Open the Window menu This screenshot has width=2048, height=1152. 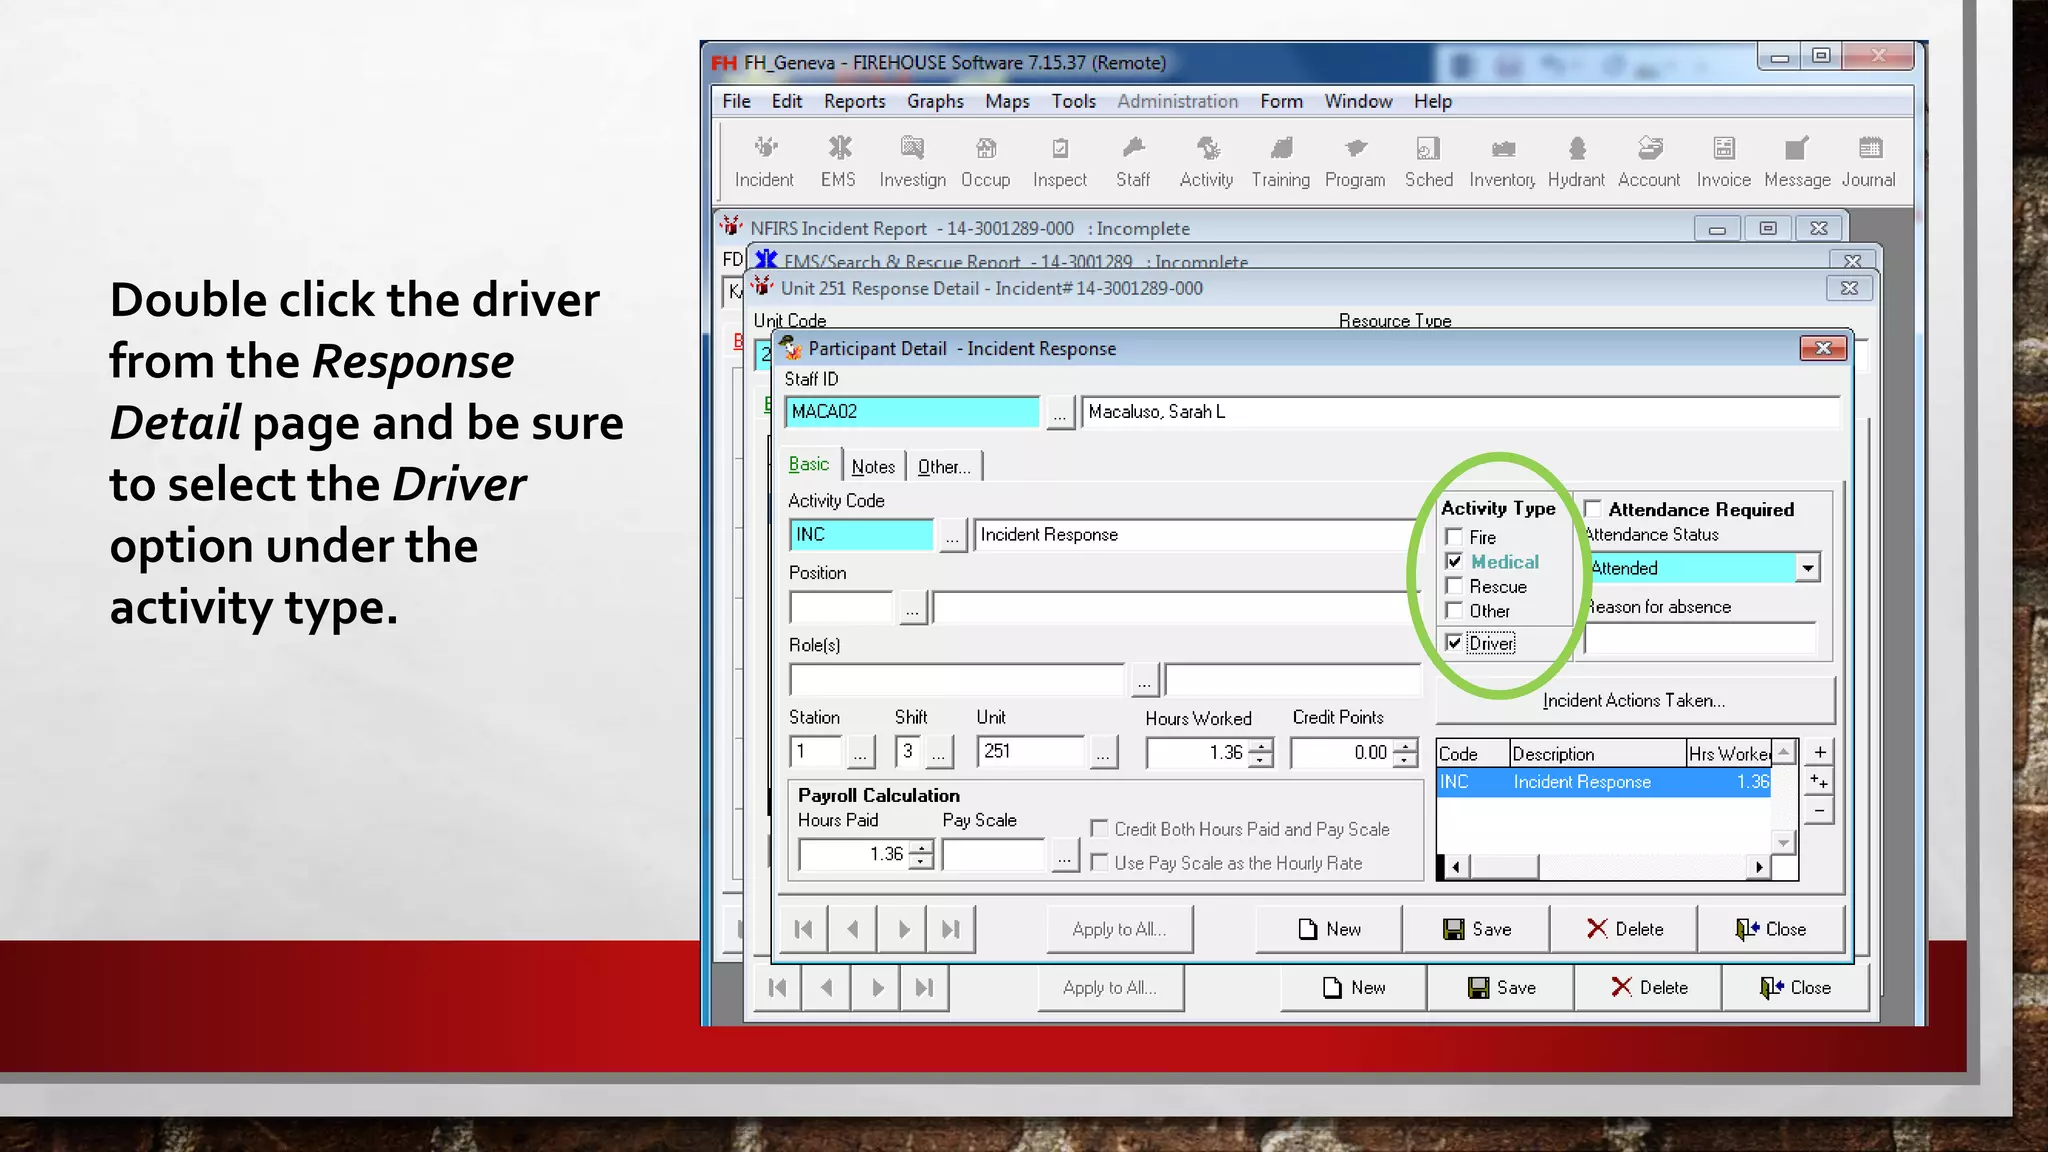[x=1358, y=101]
